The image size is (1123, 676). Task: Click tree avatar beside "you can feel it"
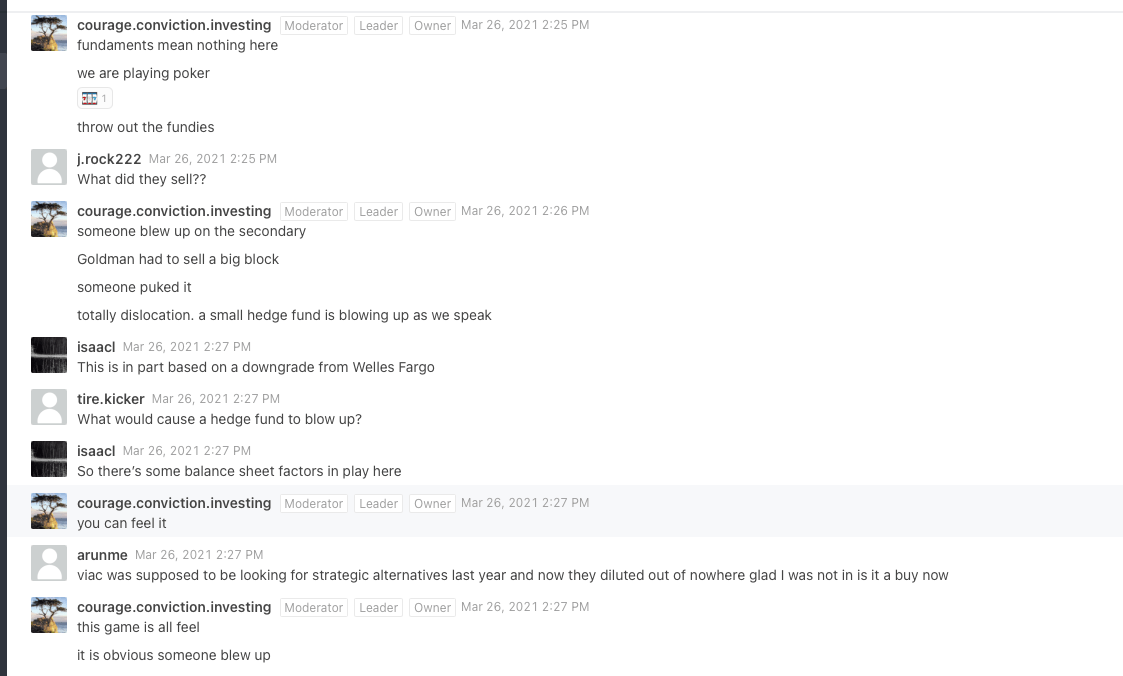click(x=49, y=511)
